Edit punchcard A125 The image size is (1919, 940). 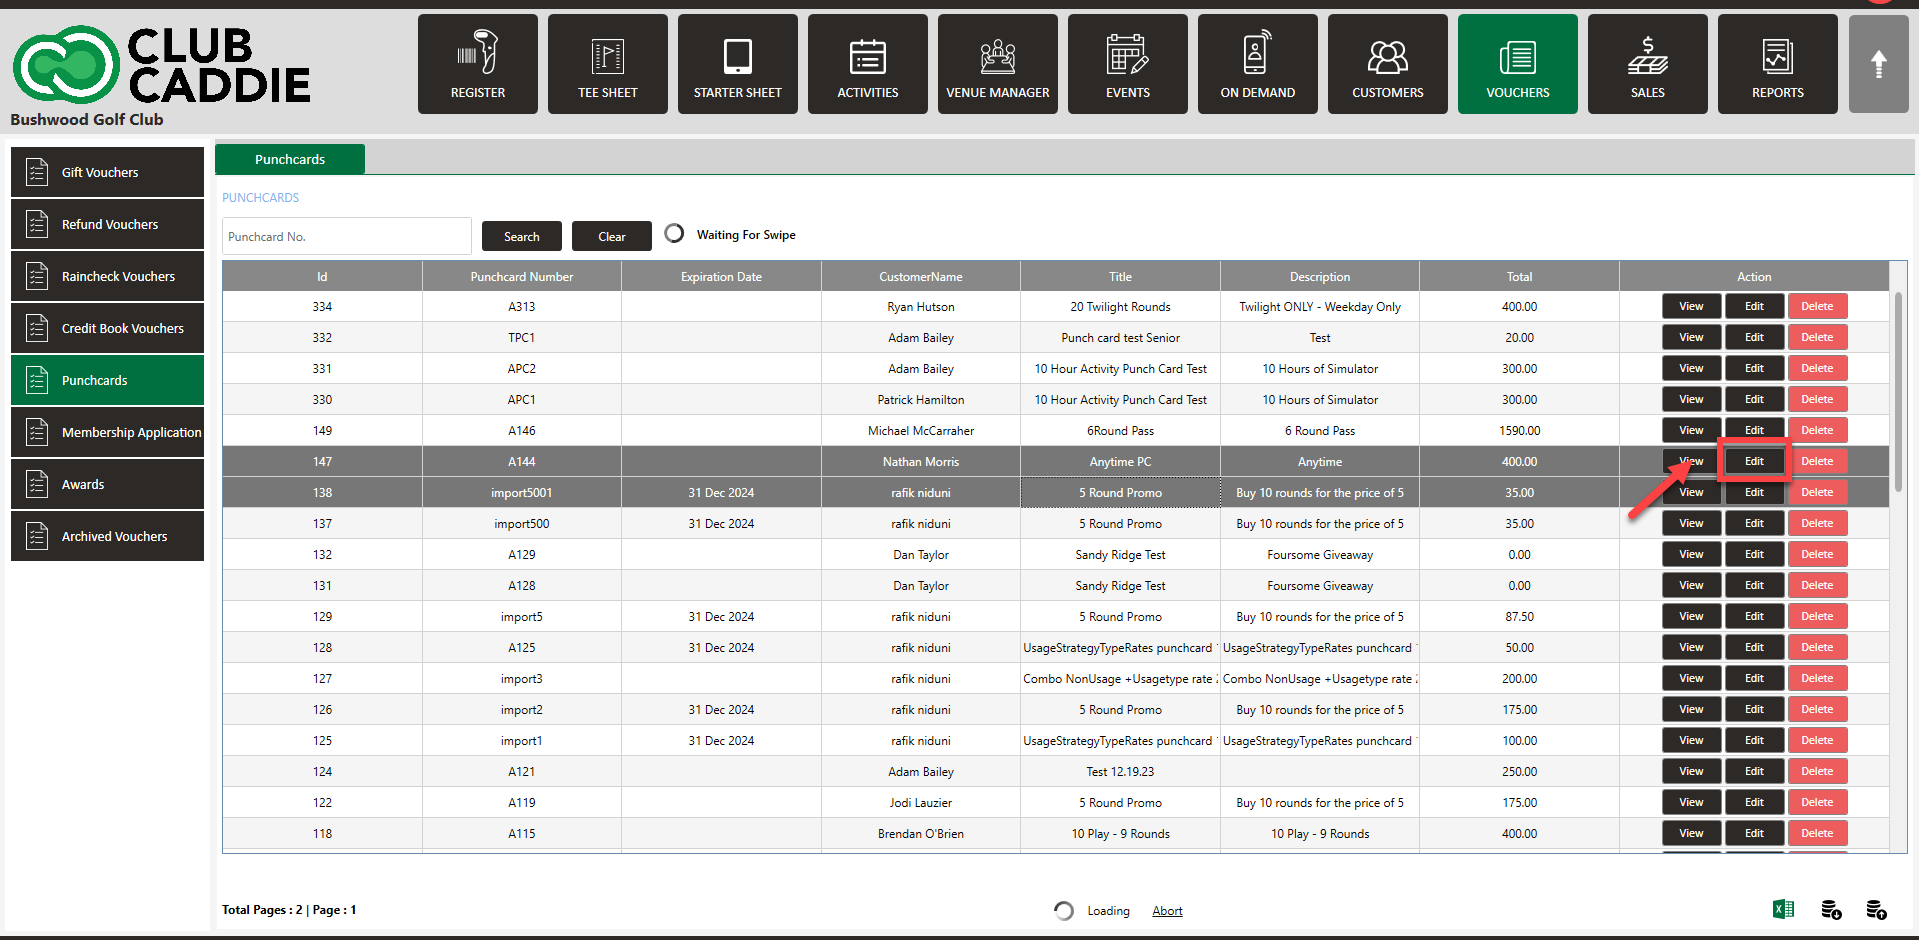coord(1754,647)
